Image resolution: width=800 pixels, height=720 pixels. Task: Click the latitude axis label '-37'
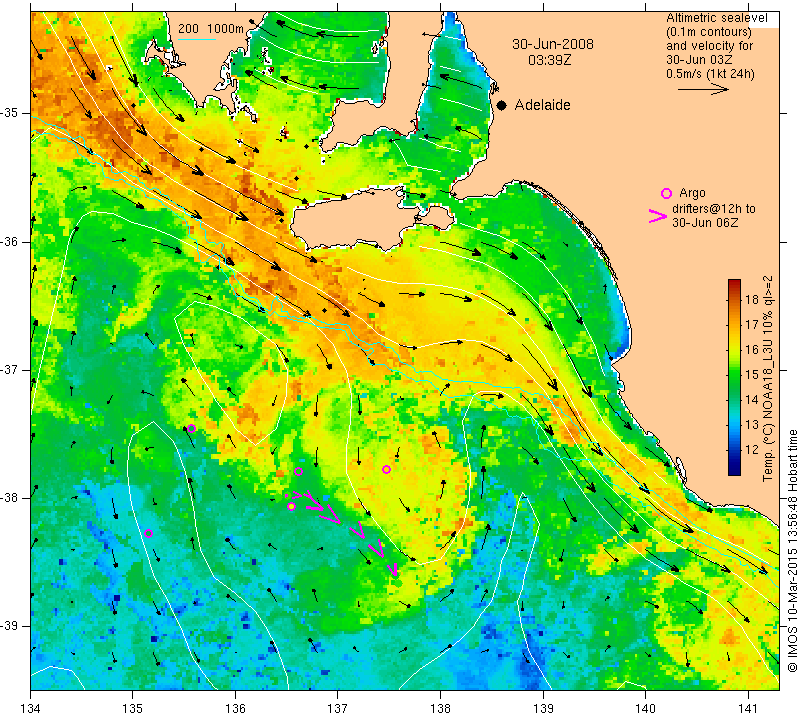pos(10,369)
